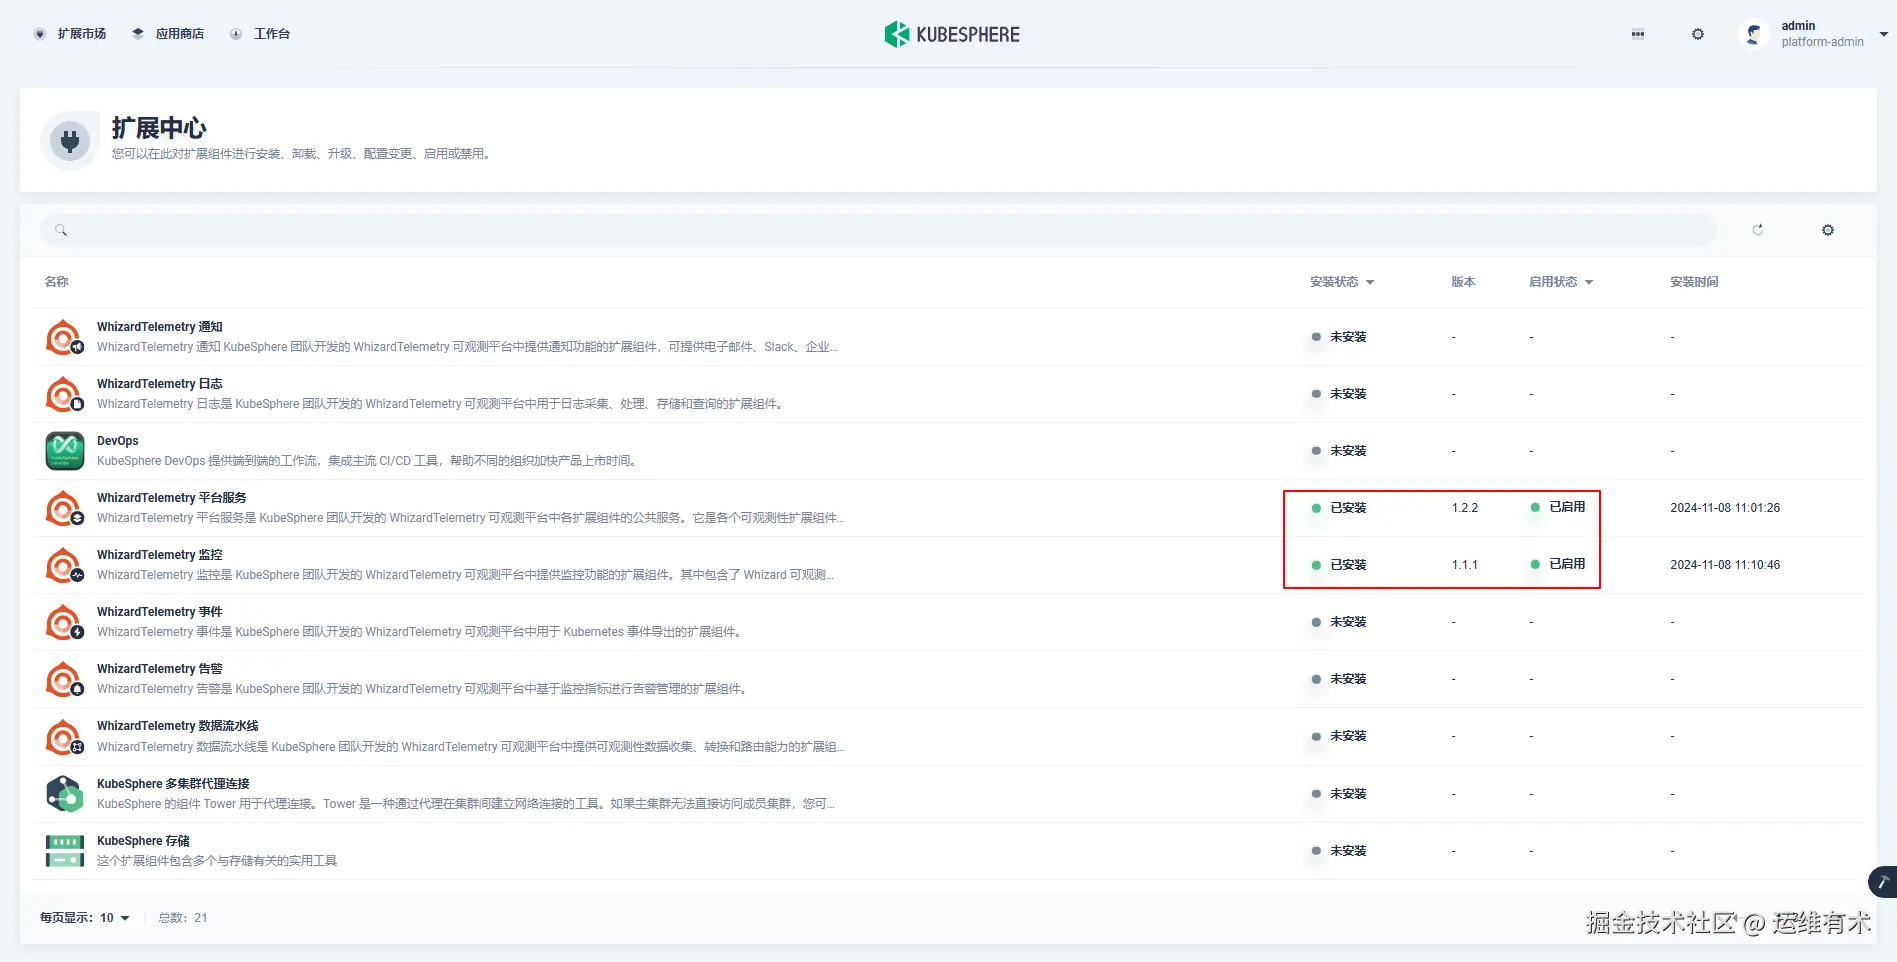Open the 工作台 workbench menu
The width and height of the screenshot is (1897, 962).
[x=260, y=34]
